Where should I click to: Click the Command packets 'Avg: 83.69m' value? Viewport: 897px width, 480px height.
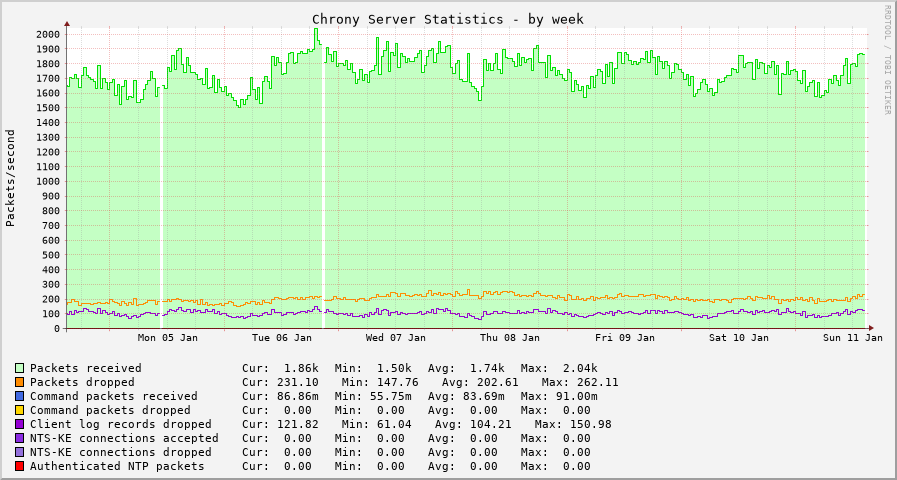click(x=466, y=396)
